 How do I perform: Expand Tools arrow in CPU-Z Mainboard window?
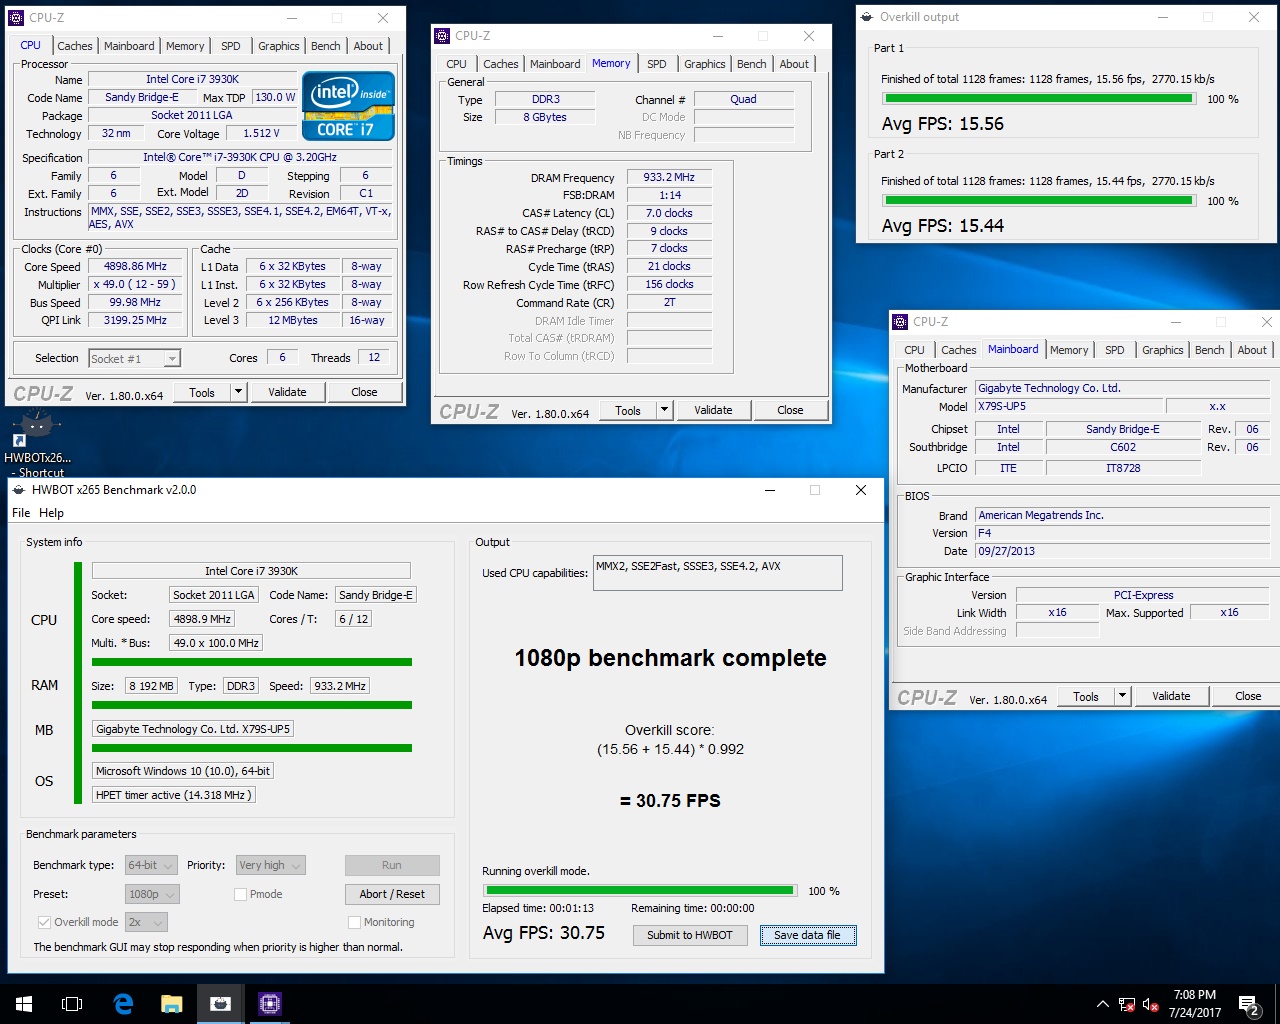[1123, 696]
